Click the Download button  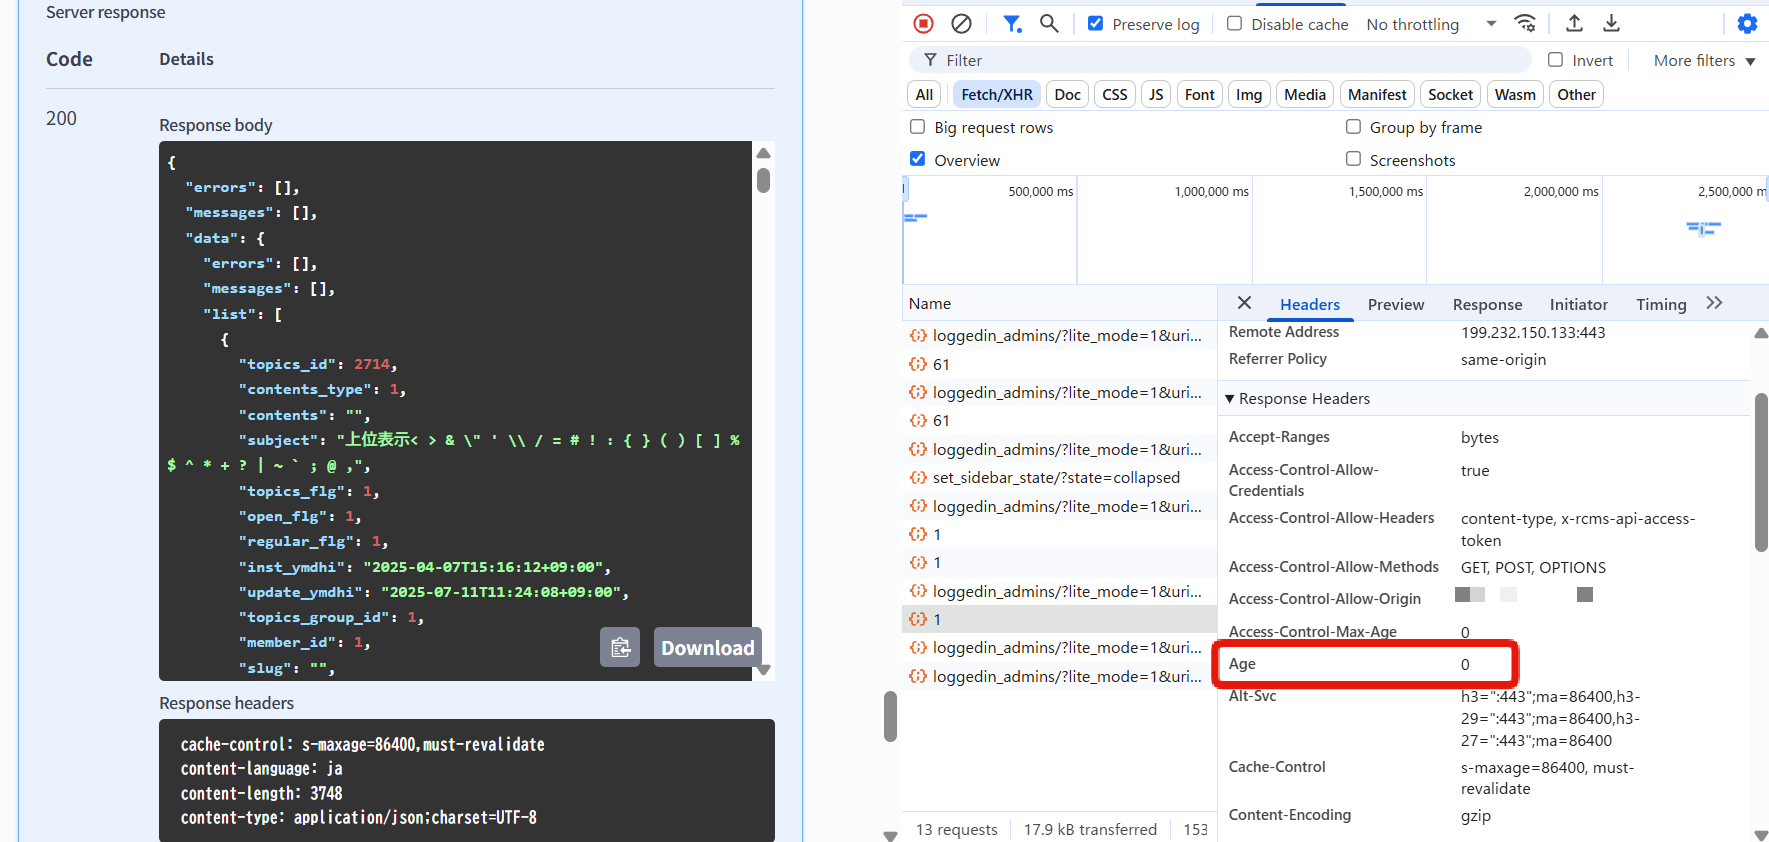[x=707, y=647]
